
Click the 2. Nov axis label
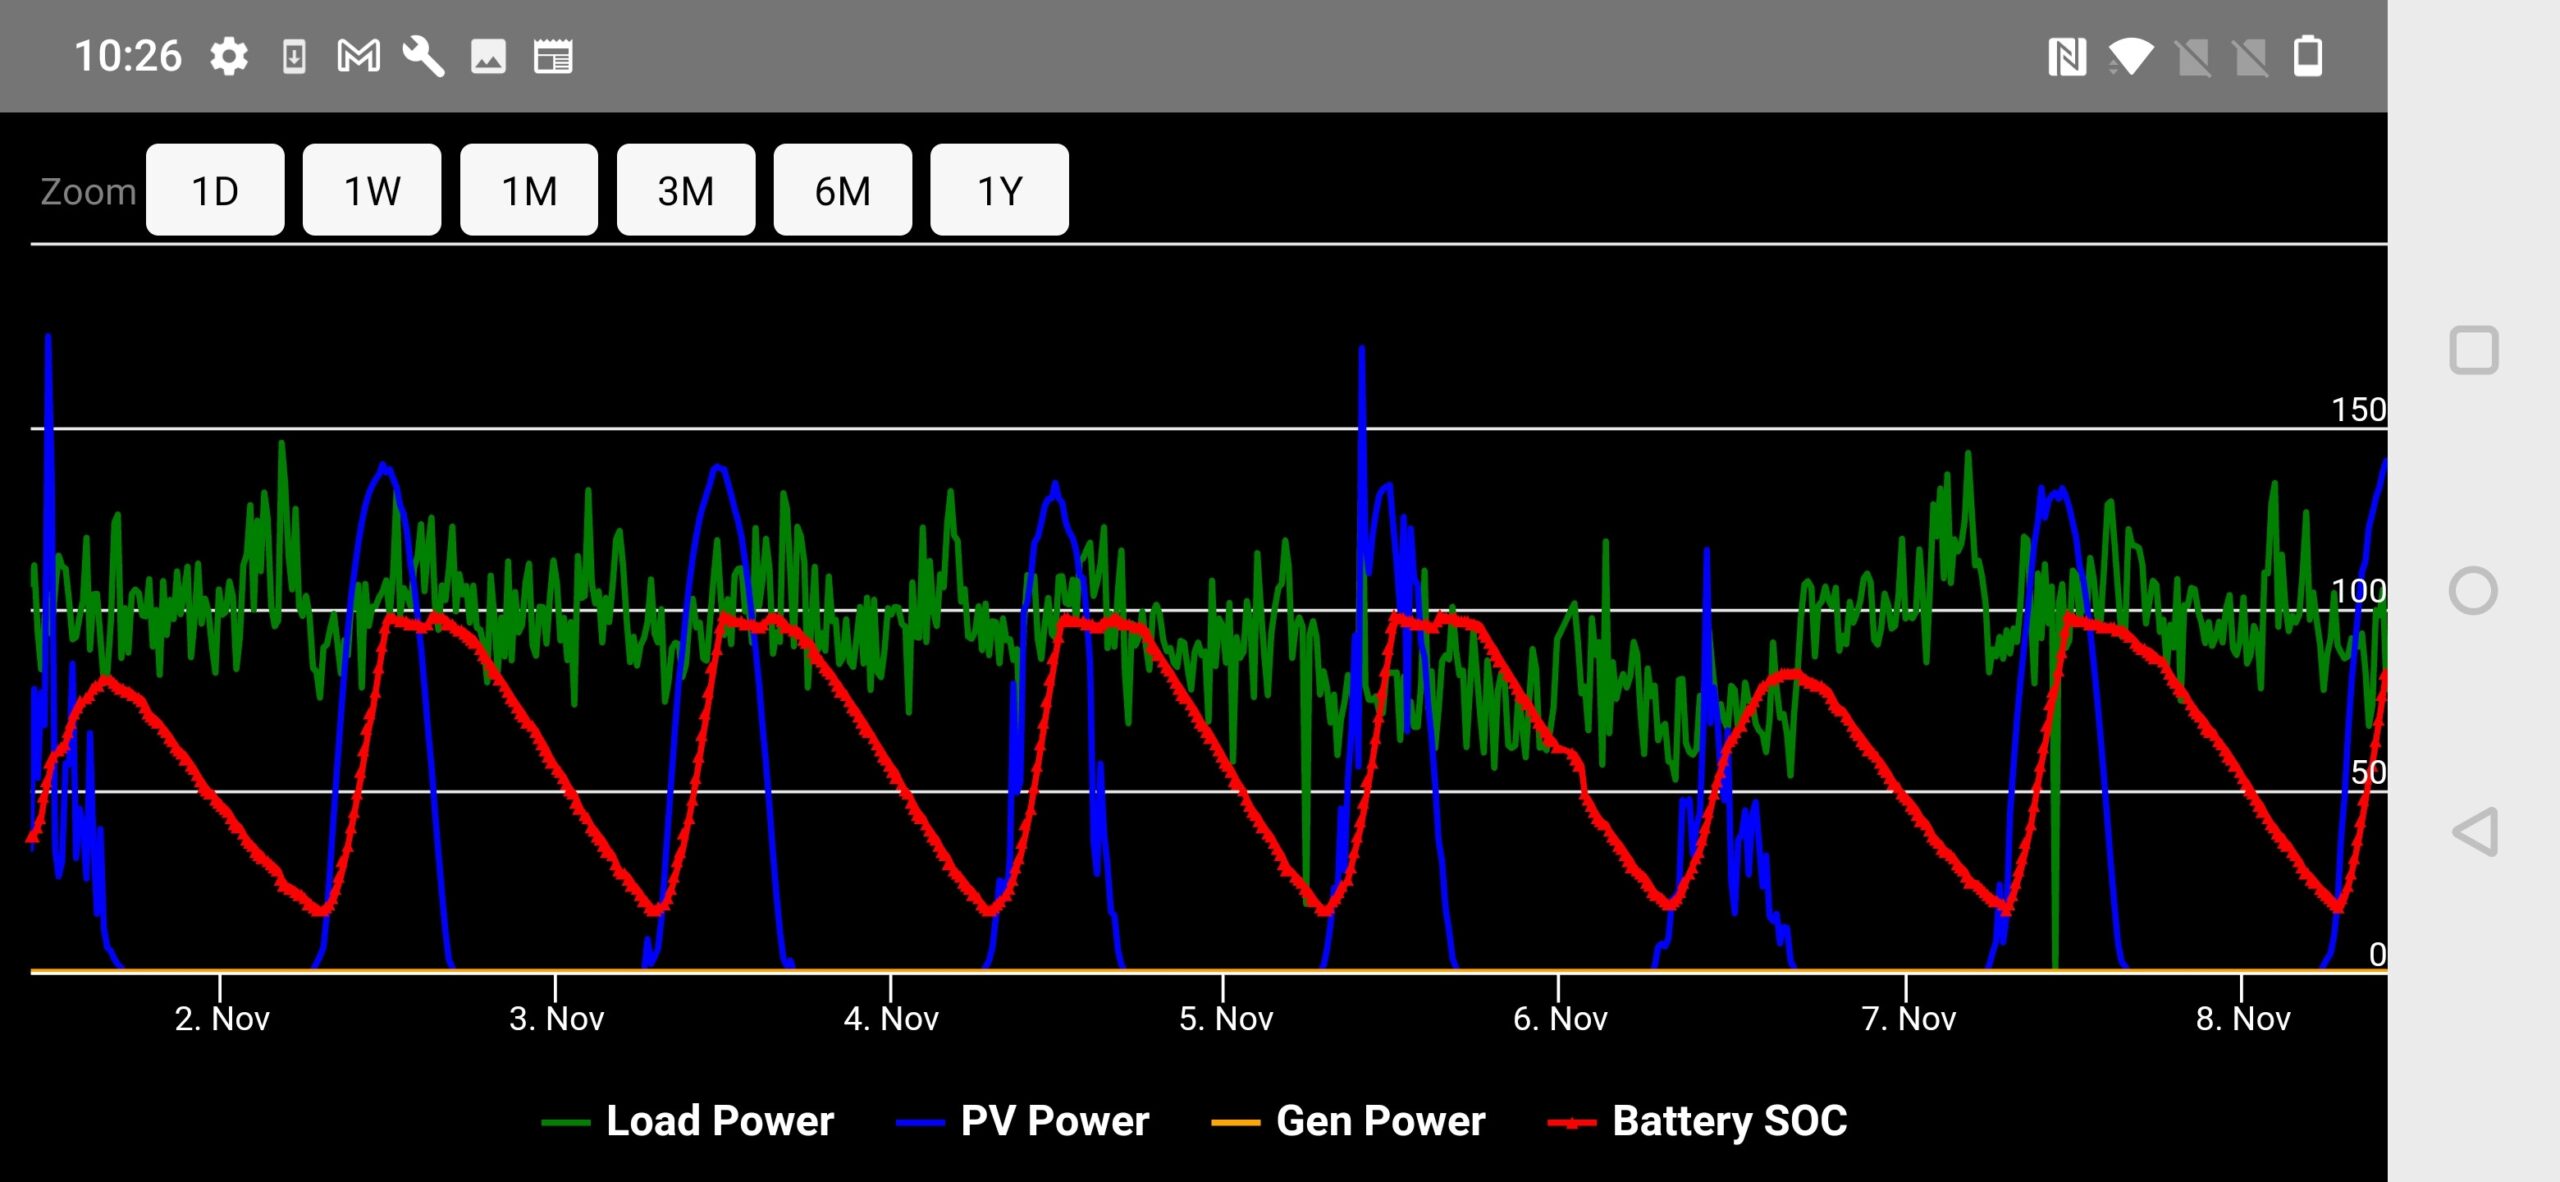click(222, 1018)
